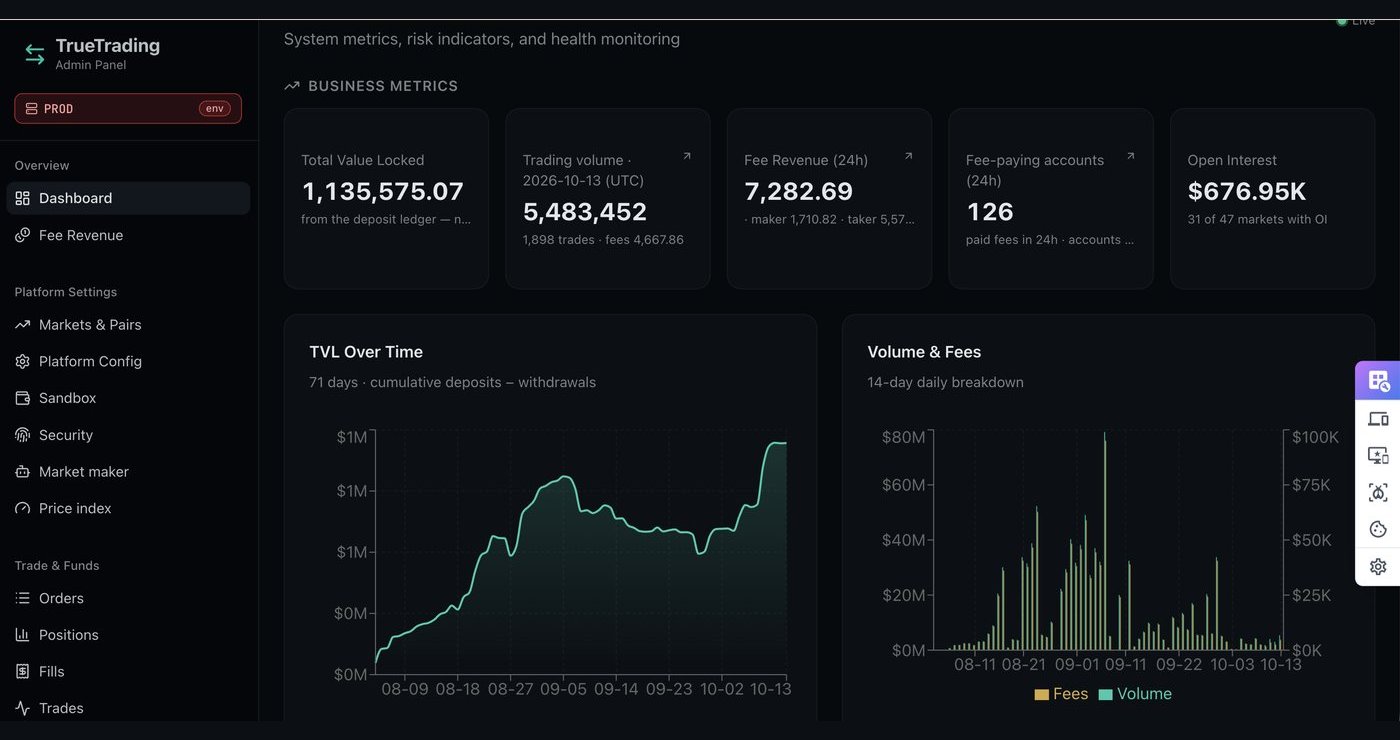This screenshot has height=740, width=1400.
Task: Click the "14-day daily breakdown" subtitle
Action: tap(945, 382)
